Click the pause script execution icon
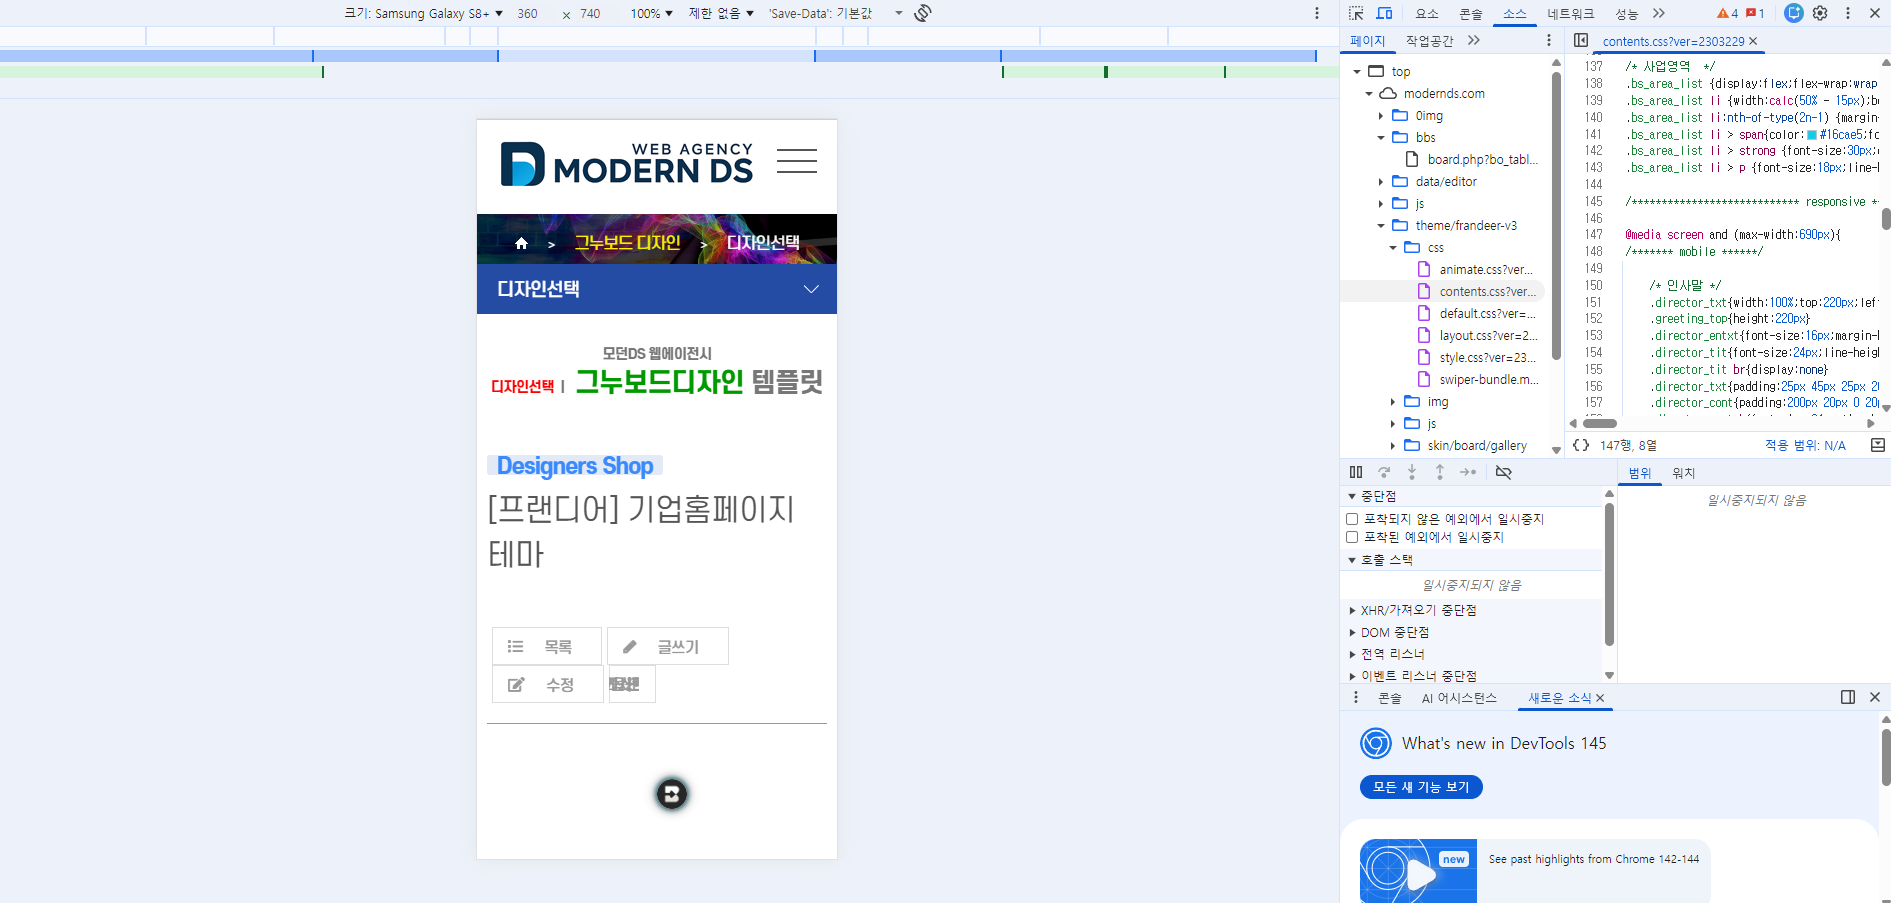Image resolution: width=1891 pixels, height=903 pixels. (x=1356, y=472)
